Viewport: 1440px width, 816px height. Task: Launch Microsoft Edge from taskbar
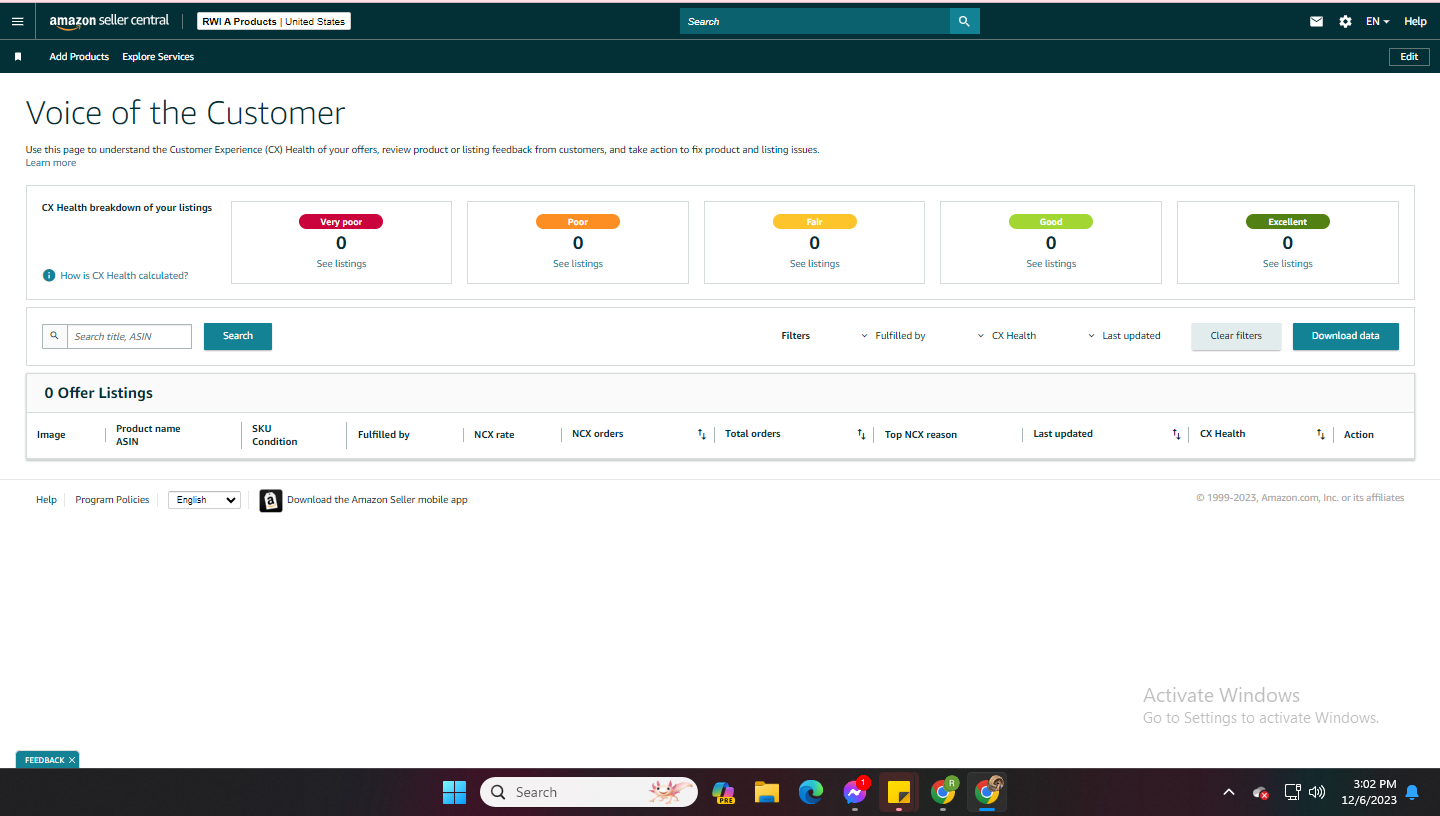pos(811,792)
